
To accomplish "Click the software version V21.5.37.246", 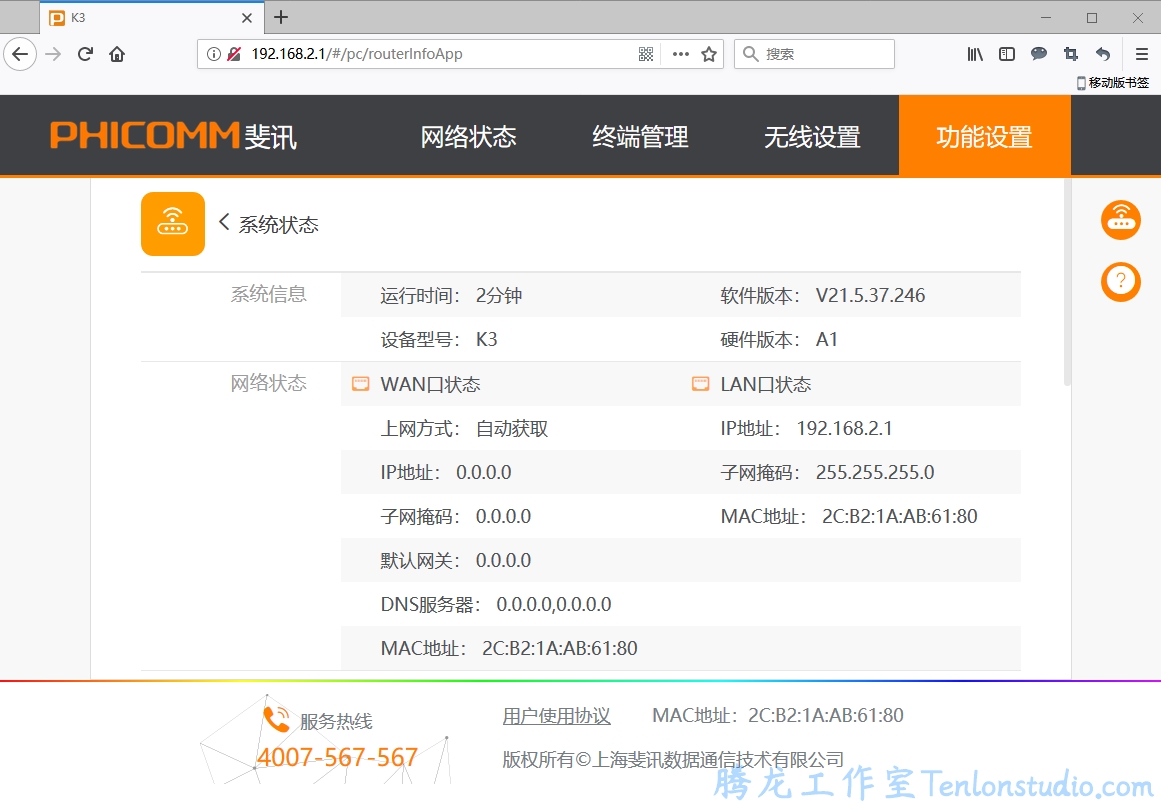I will [871, 295].
